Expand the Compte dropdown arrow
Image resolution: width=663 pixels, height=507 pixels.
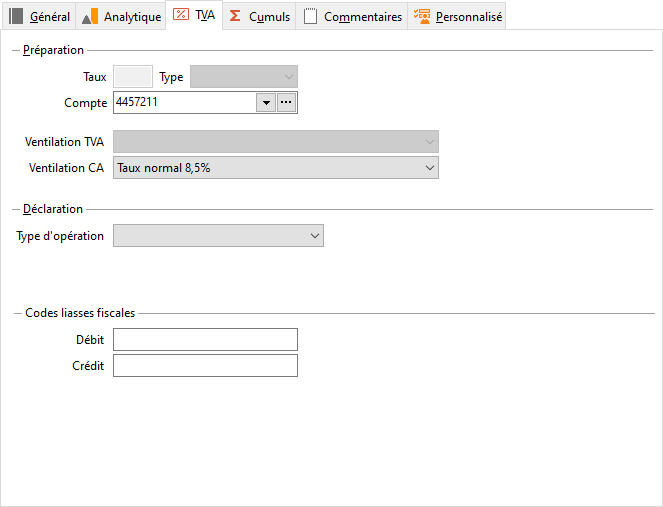(266, 103)
